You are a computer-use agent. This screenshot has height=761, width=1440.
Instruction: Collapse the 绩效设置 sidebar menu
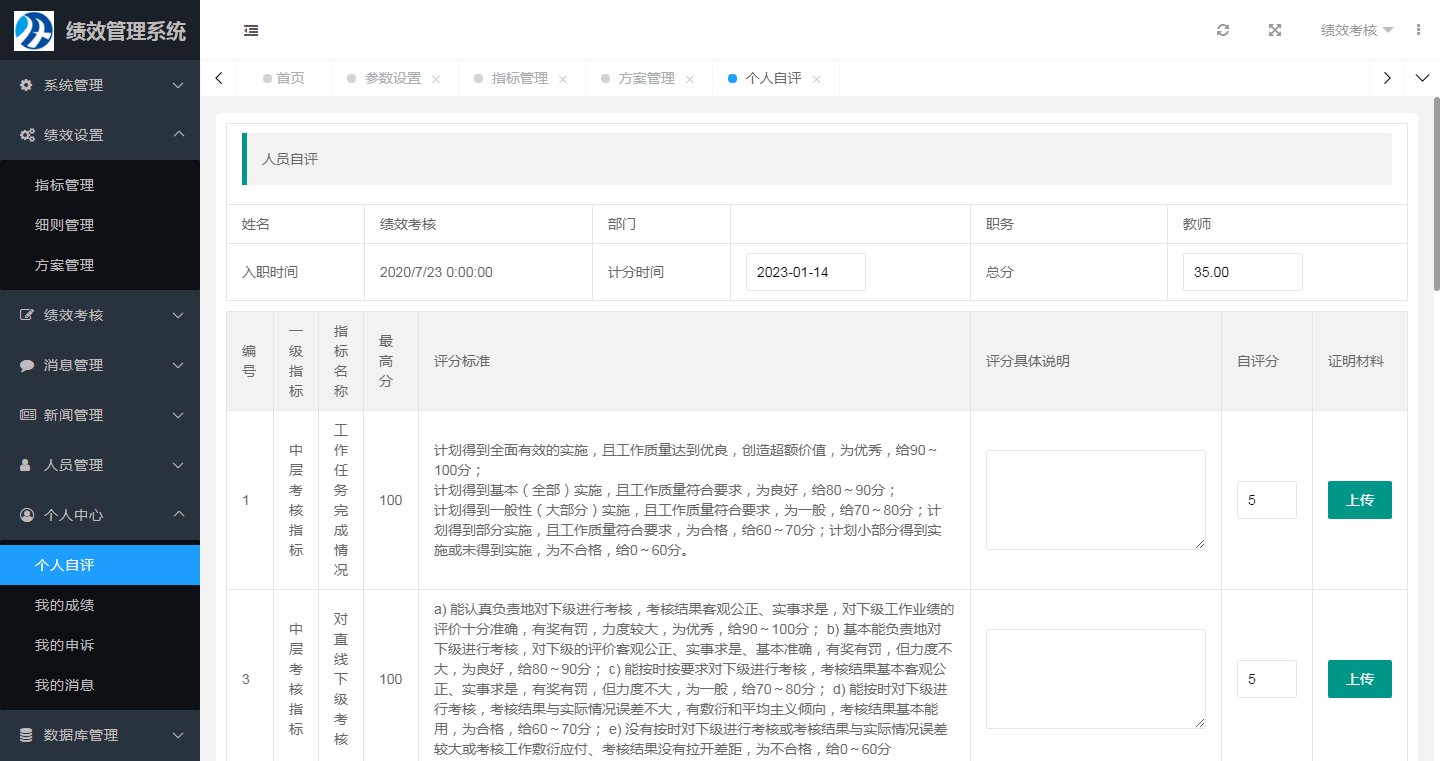(100, 135)
